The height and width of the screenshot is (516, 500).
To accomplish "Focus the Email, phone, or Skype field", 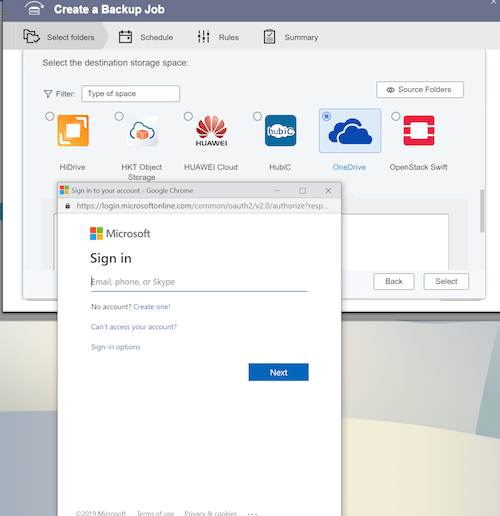I will point(199,282).
